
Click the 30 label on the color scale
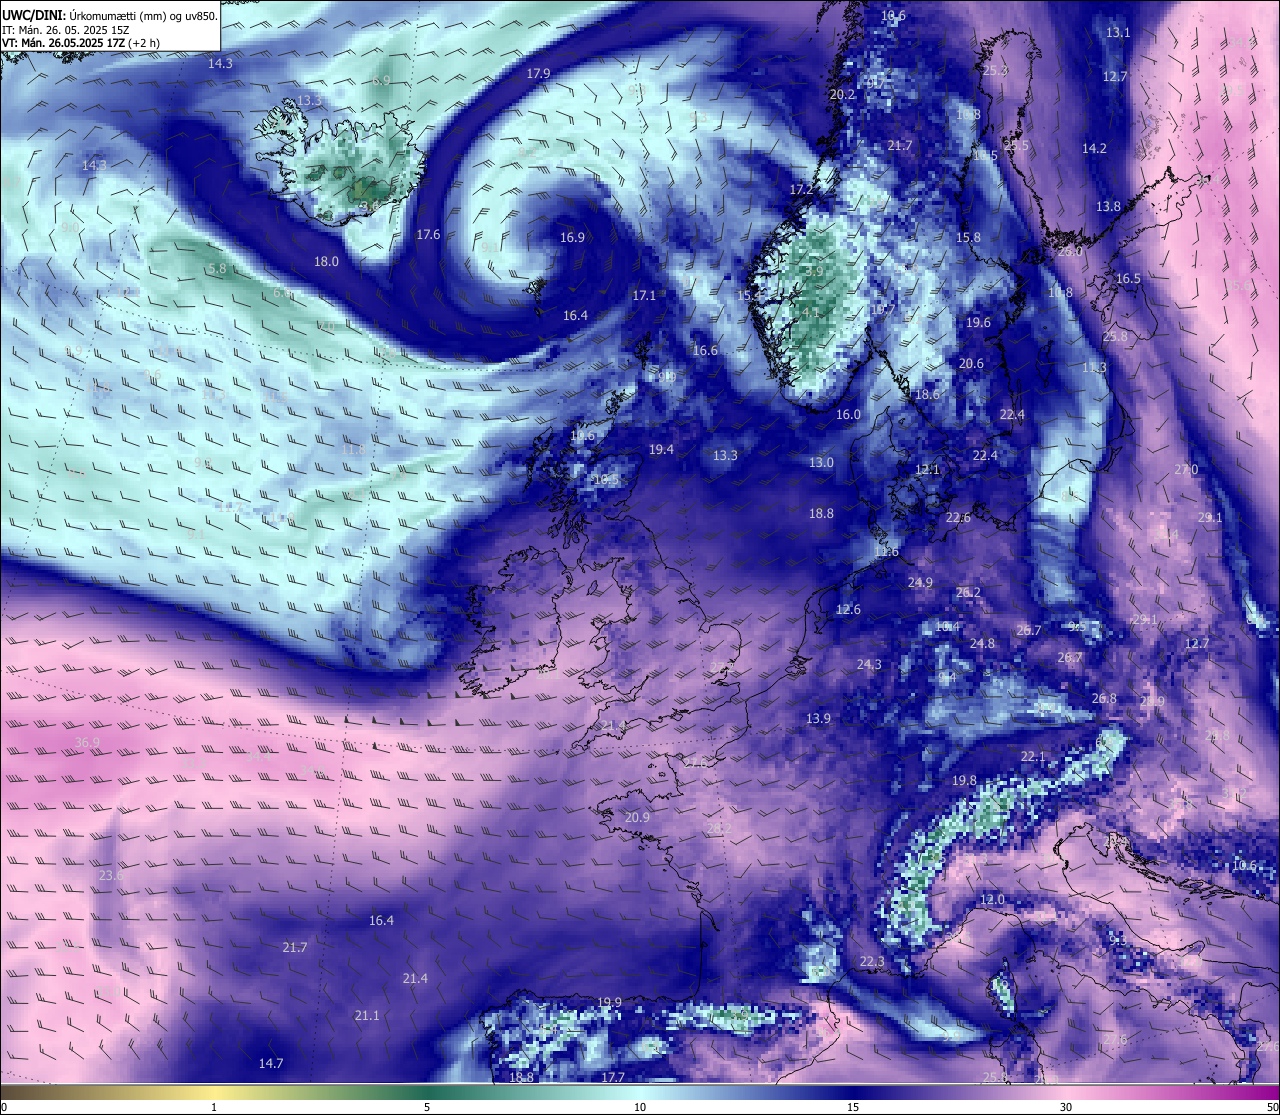click(x=1066, y=1107)
